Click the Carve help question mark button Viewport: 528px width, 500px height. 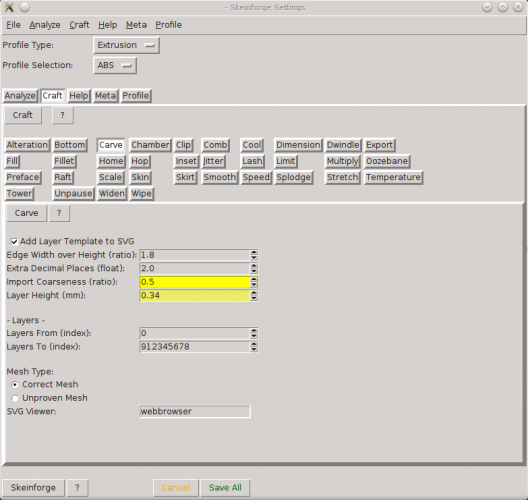(x=59, y=213)
